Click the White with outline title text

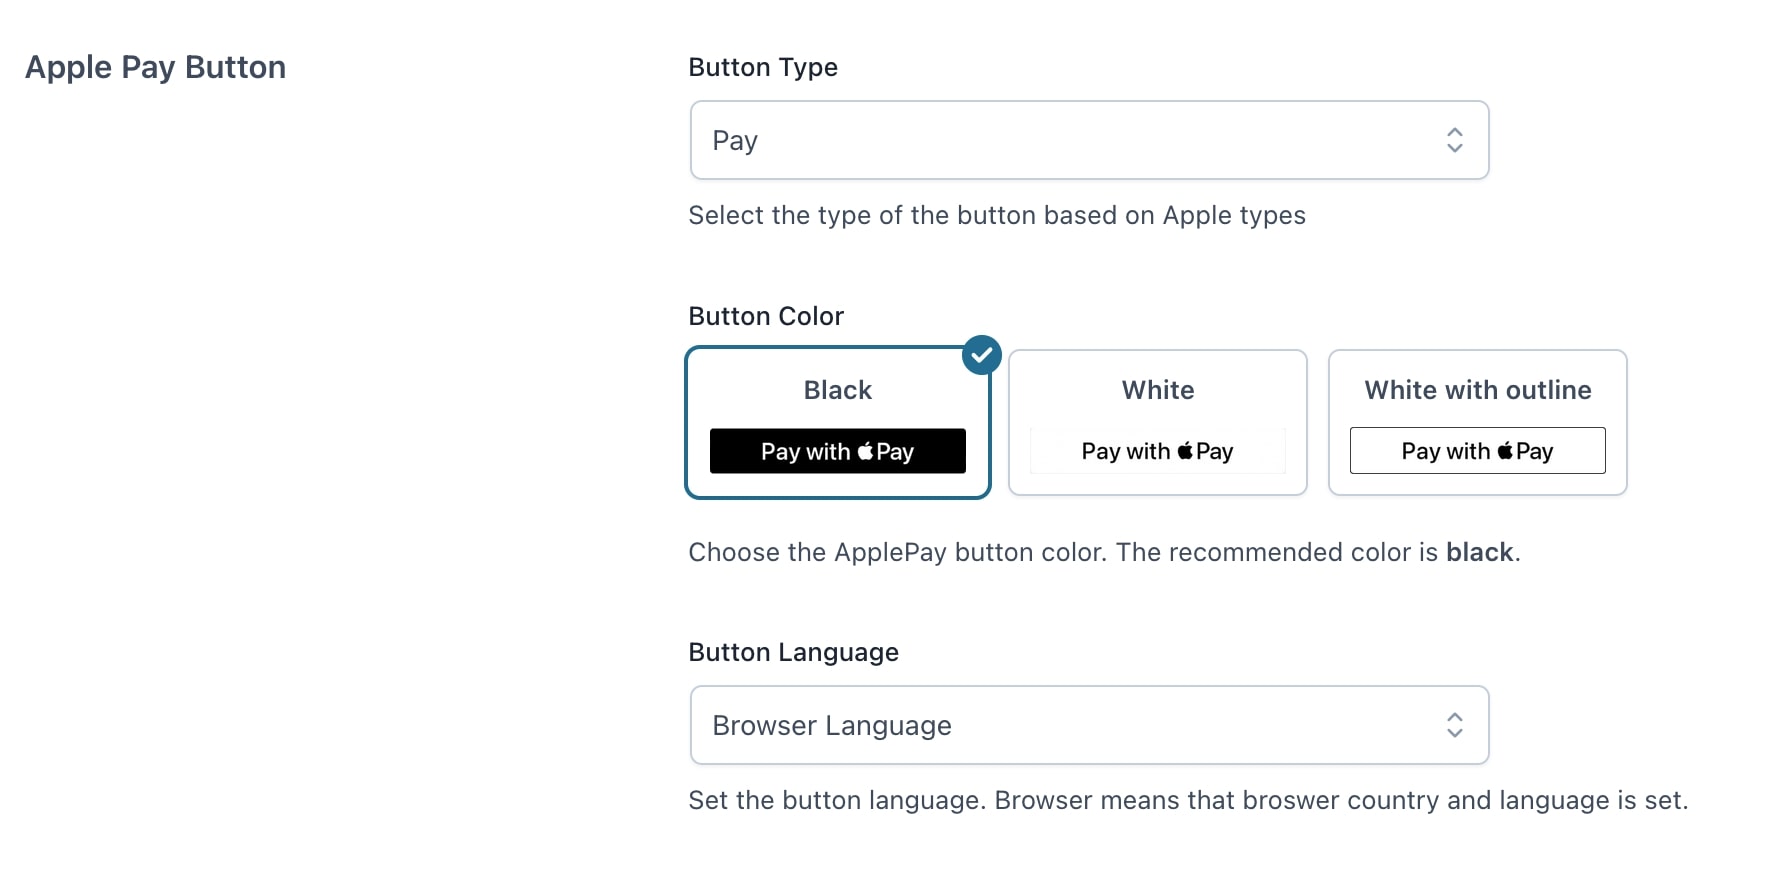[1478, 390]
